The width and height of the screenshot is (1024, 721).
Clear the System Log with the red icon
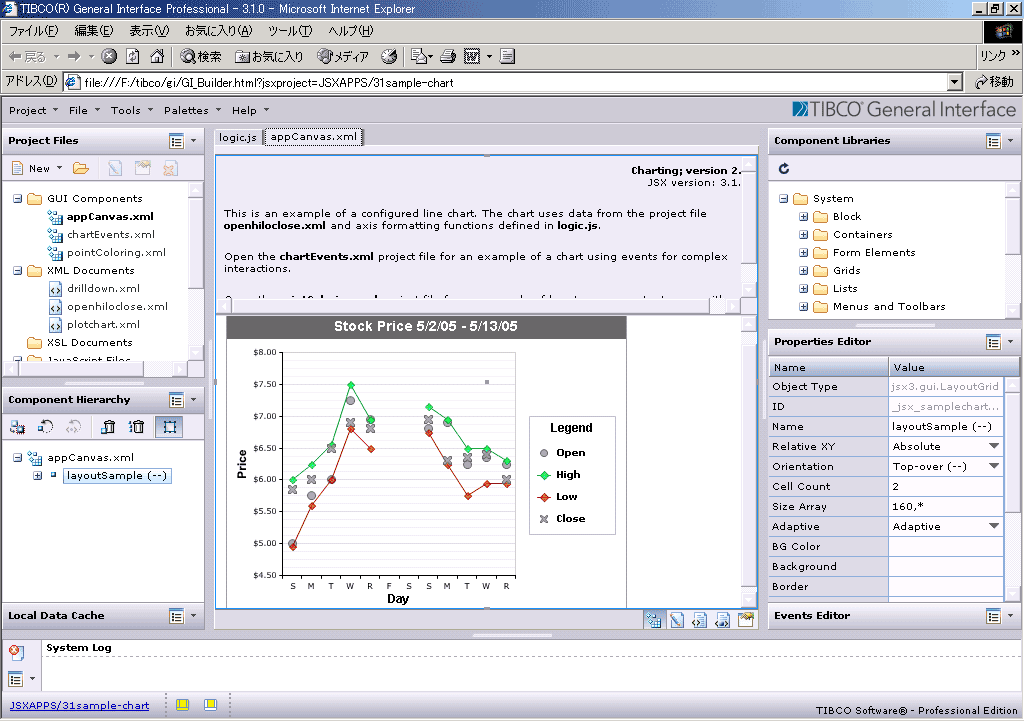16,652
